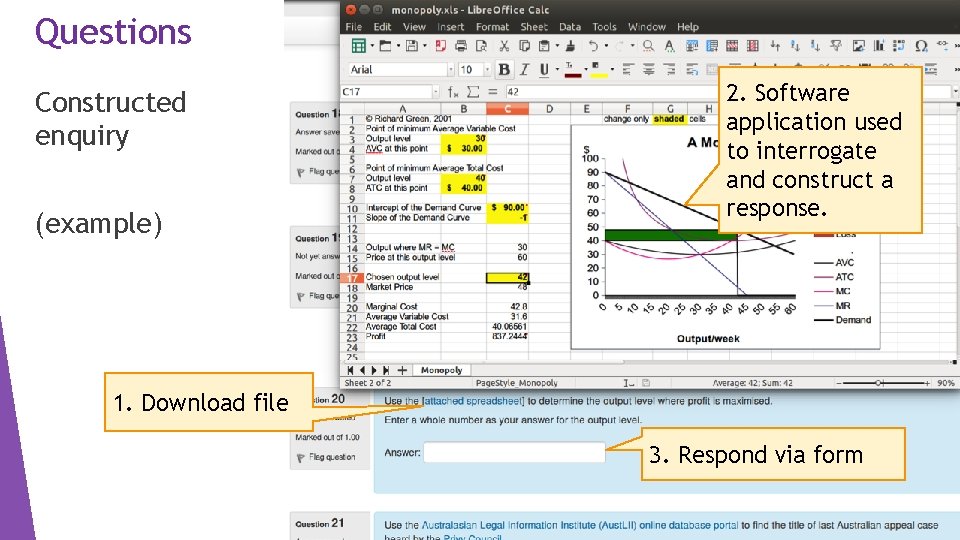The image size is (960, 540).
Task: Export directly as PDF icon
Action: coord(441,46)
